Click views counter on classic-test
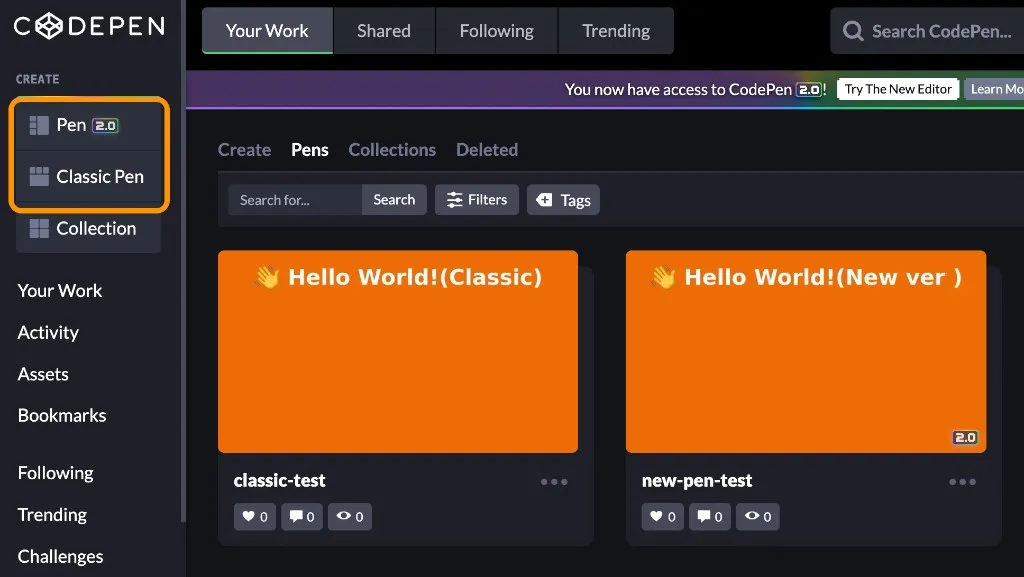Screen dimensions: 1024x577 point(350,516)
